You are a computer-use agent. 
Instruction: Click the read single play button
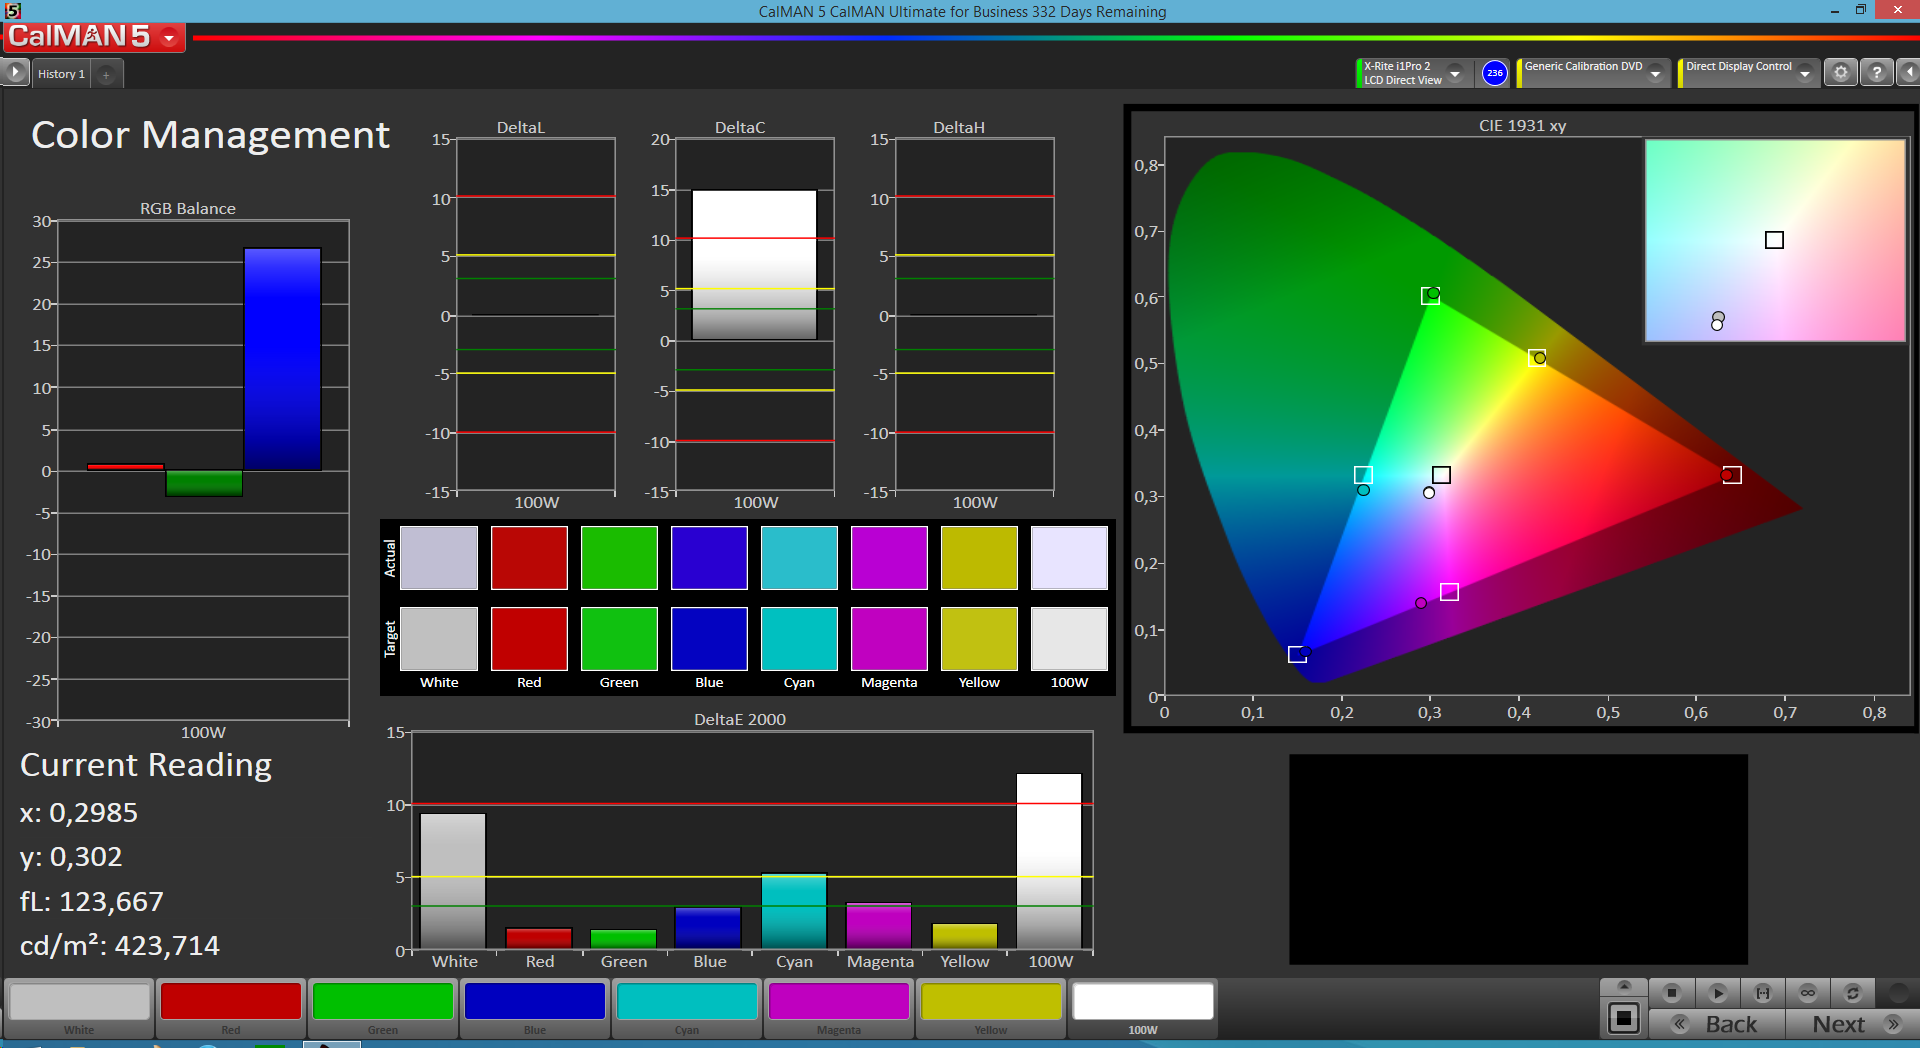(x=1717, y=993)
